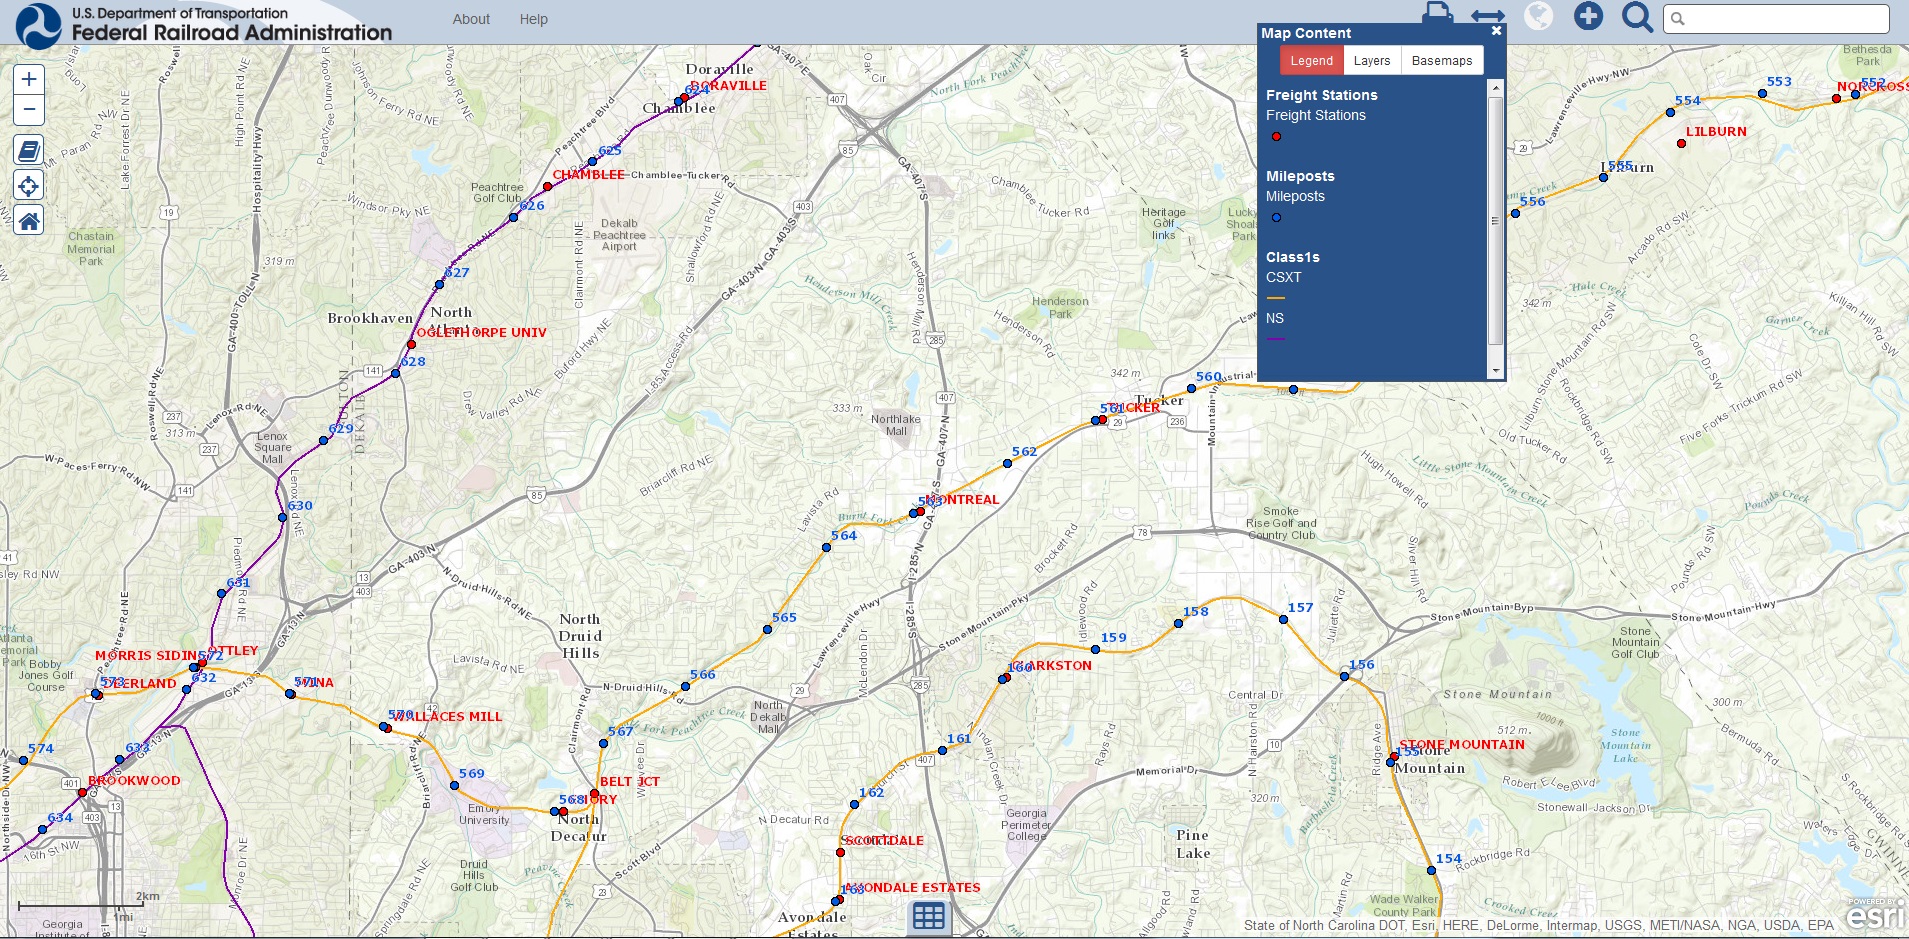Switch to the Basemaps tab
The width and height of the screenshot is (1909, 939).
(1442, 60)
